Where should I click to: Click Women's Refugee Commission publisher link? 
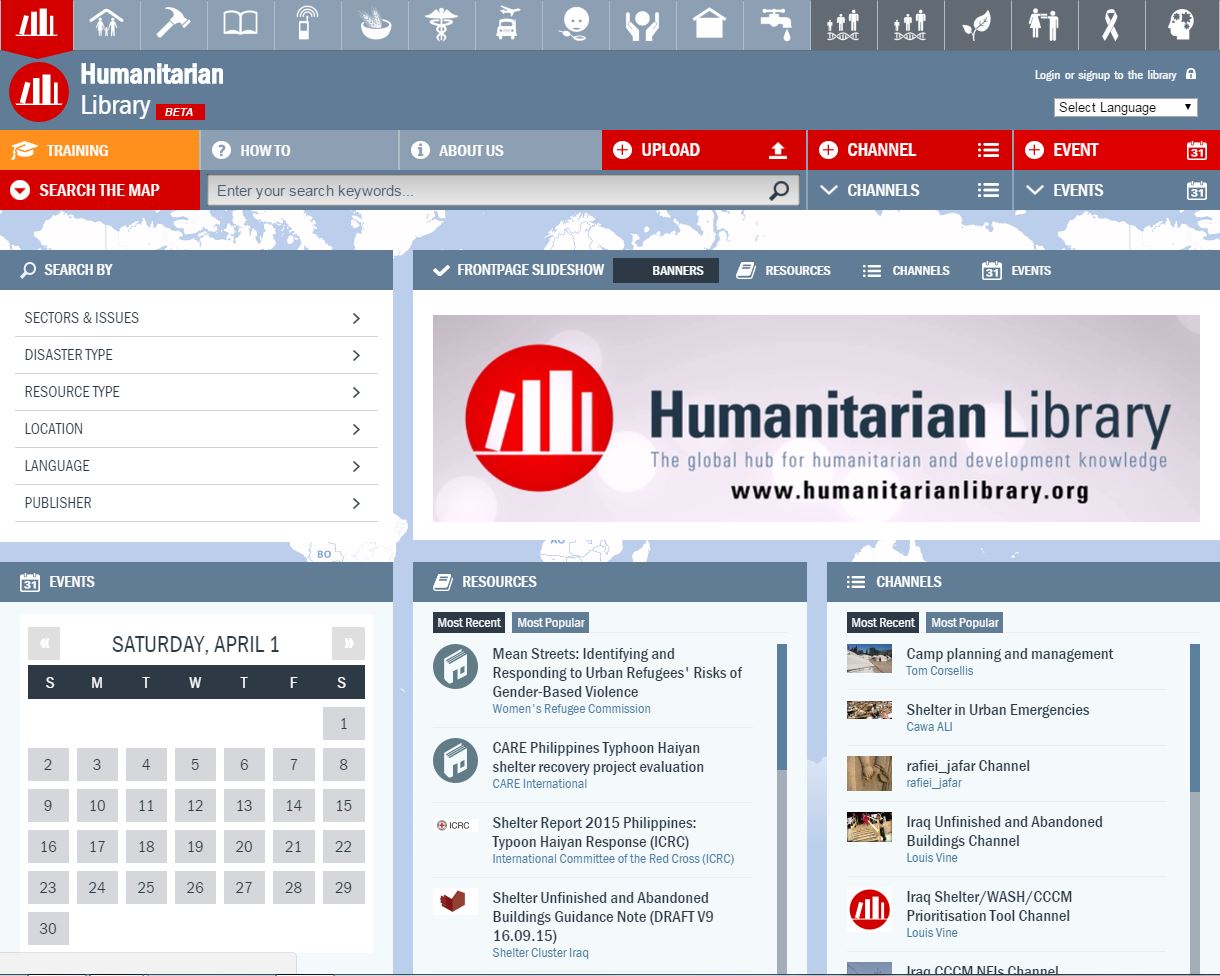pos(571,709)
